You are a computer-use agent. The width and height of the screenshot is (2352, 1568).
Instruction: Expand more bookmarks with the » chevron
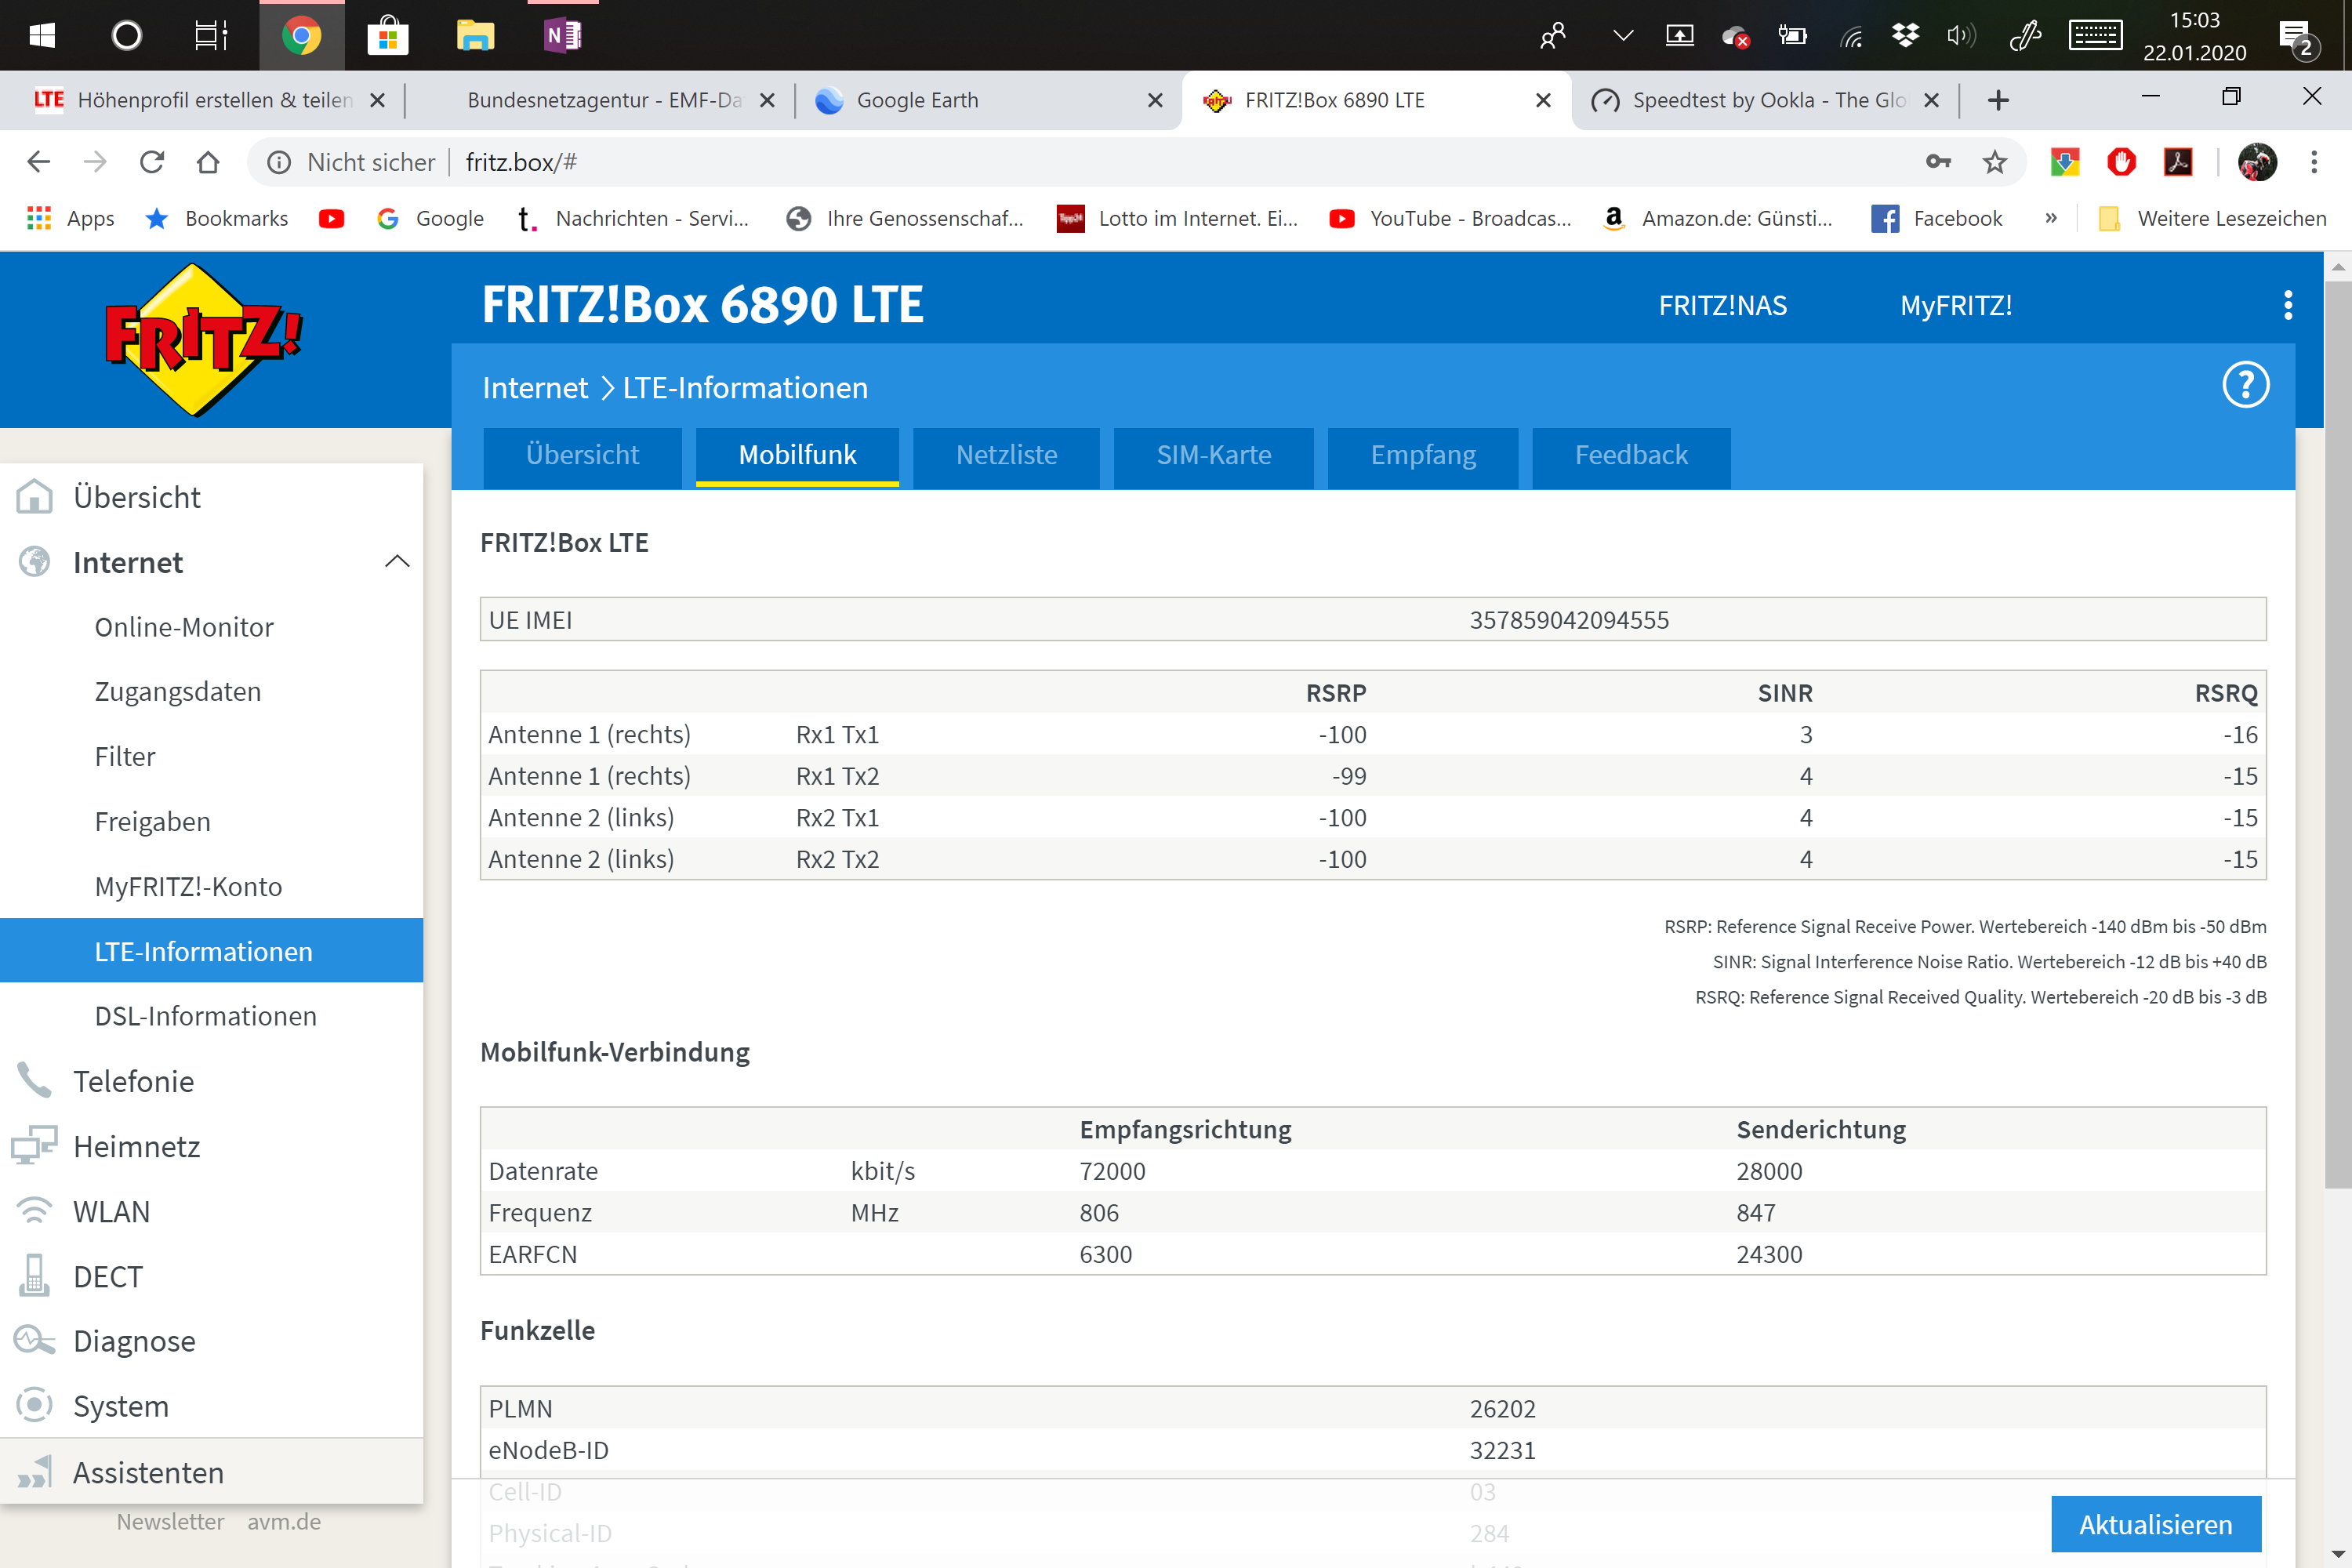click(2051, 218)
